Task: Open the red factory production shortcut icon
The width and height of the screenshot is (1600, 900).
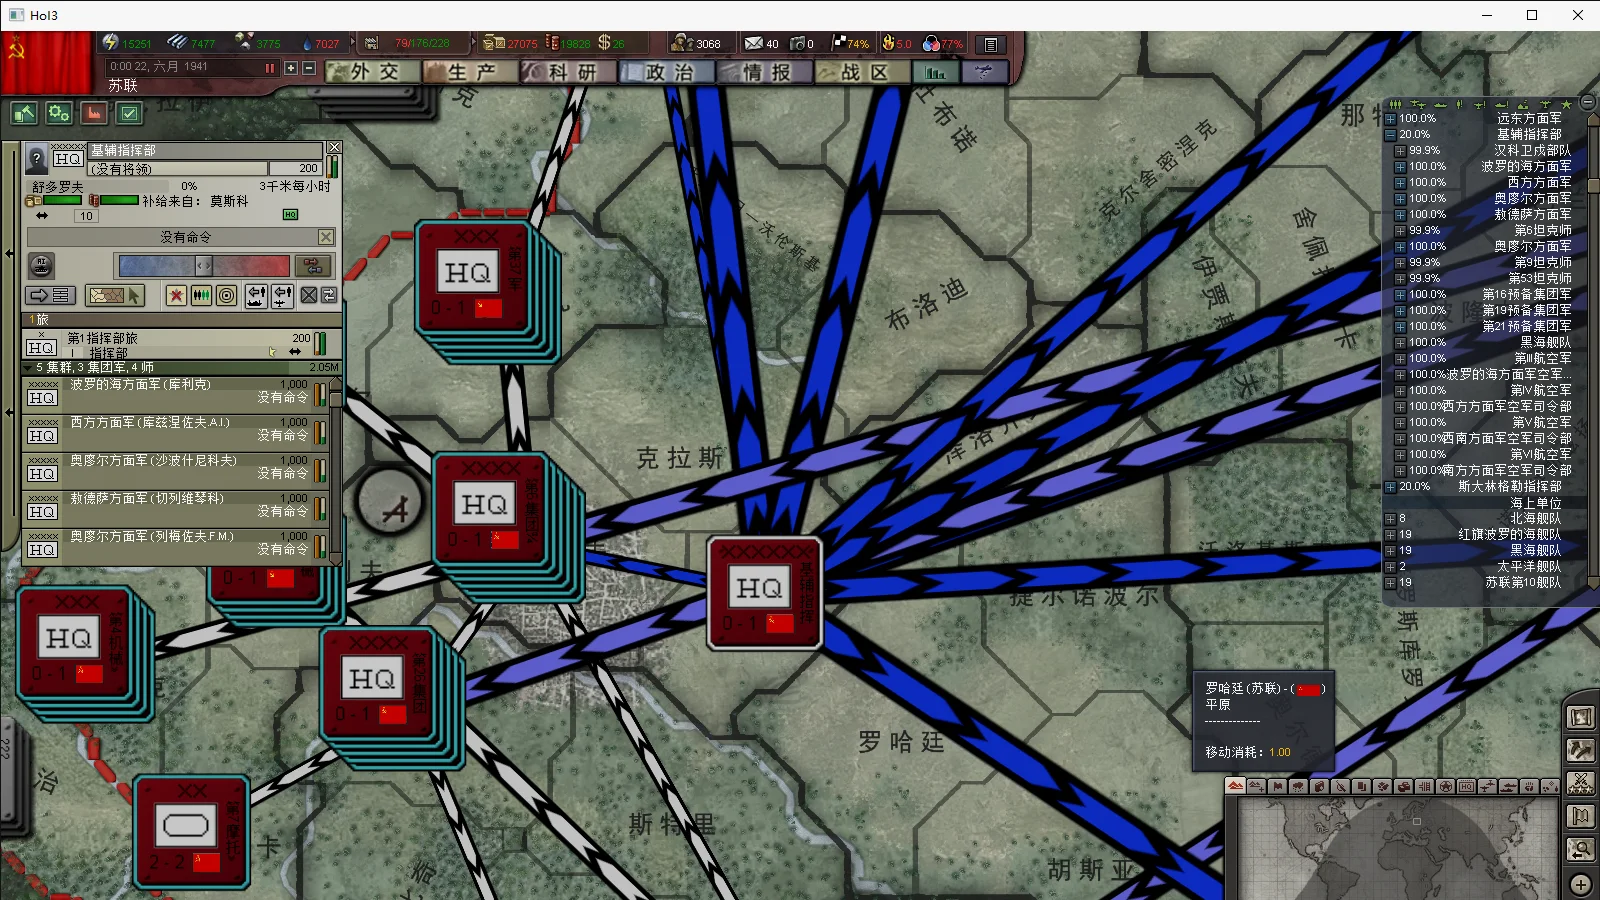Action: (94, 113)
